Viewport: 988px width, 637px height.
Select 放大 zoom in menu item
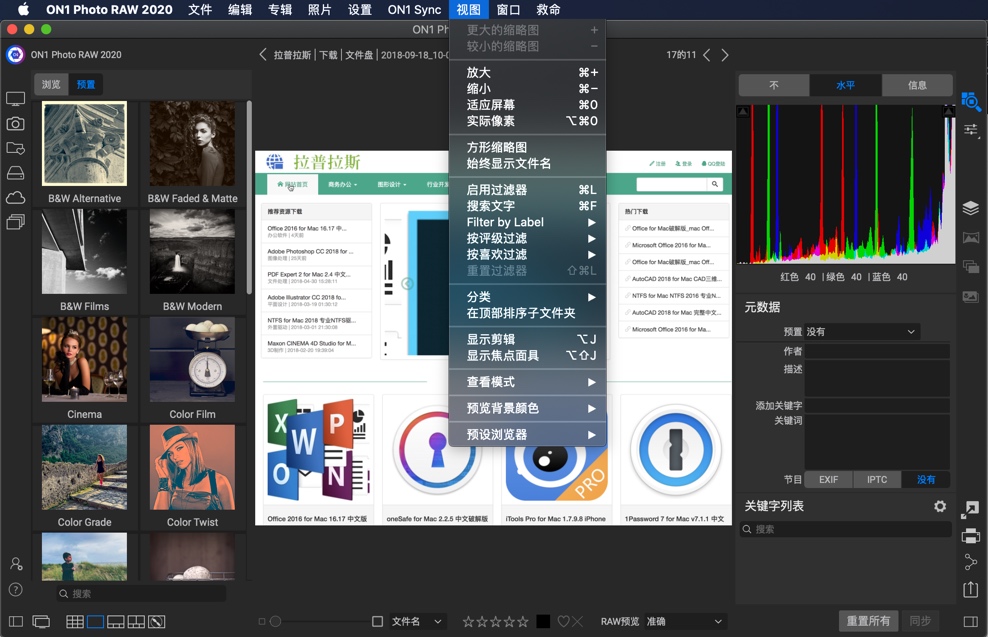click(x=527, y=72)
